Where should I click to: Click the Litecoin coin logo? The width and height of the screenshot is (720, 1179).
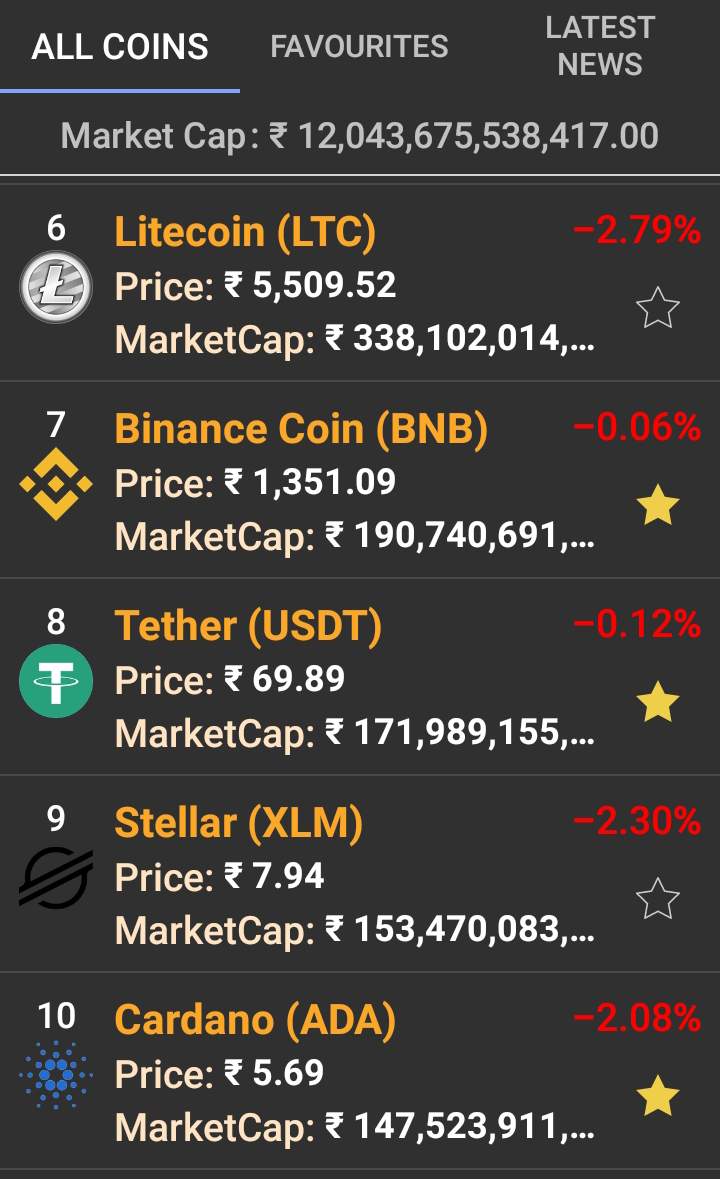coord(56,287)
